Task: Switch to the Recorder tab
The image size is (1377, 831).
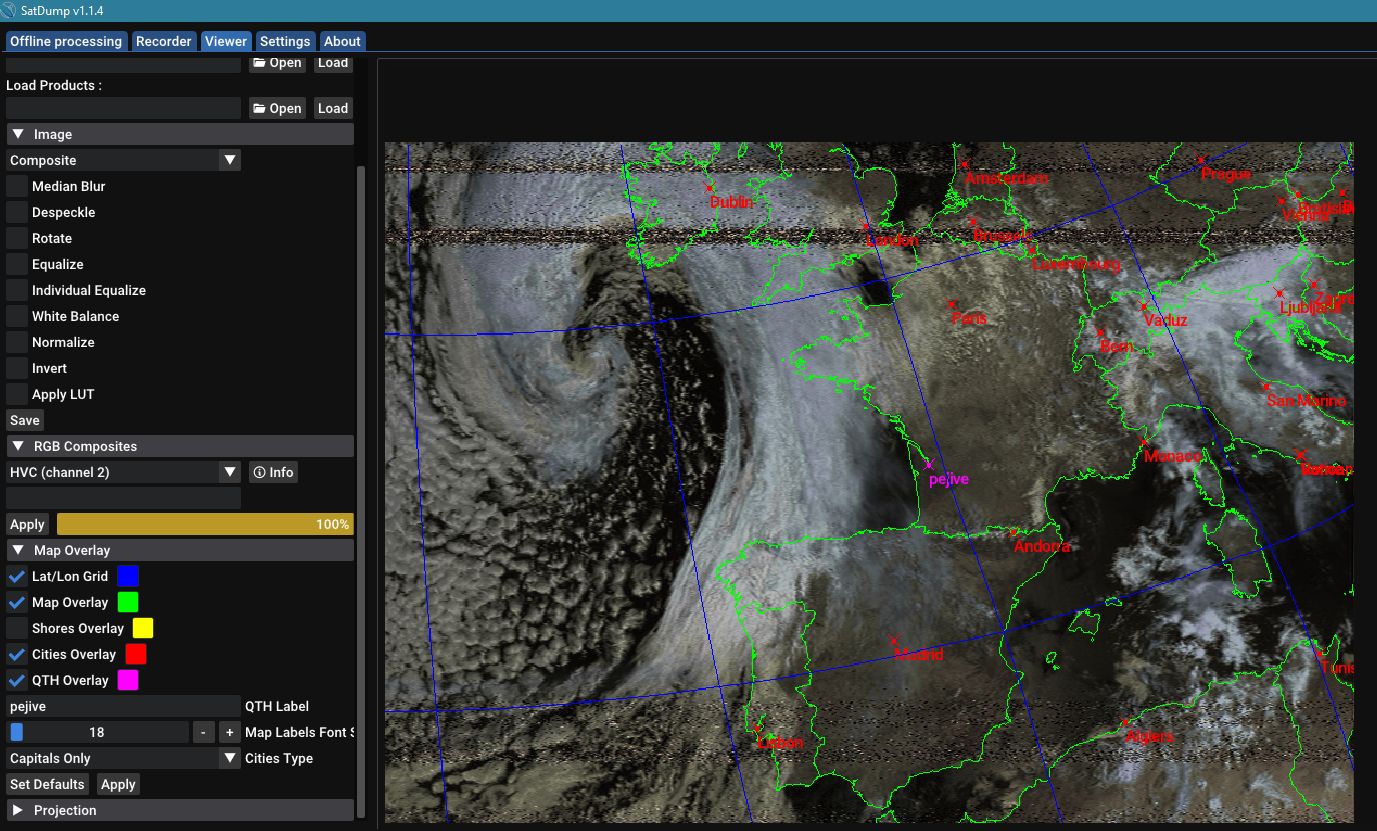Action: [x=163, y=41]
